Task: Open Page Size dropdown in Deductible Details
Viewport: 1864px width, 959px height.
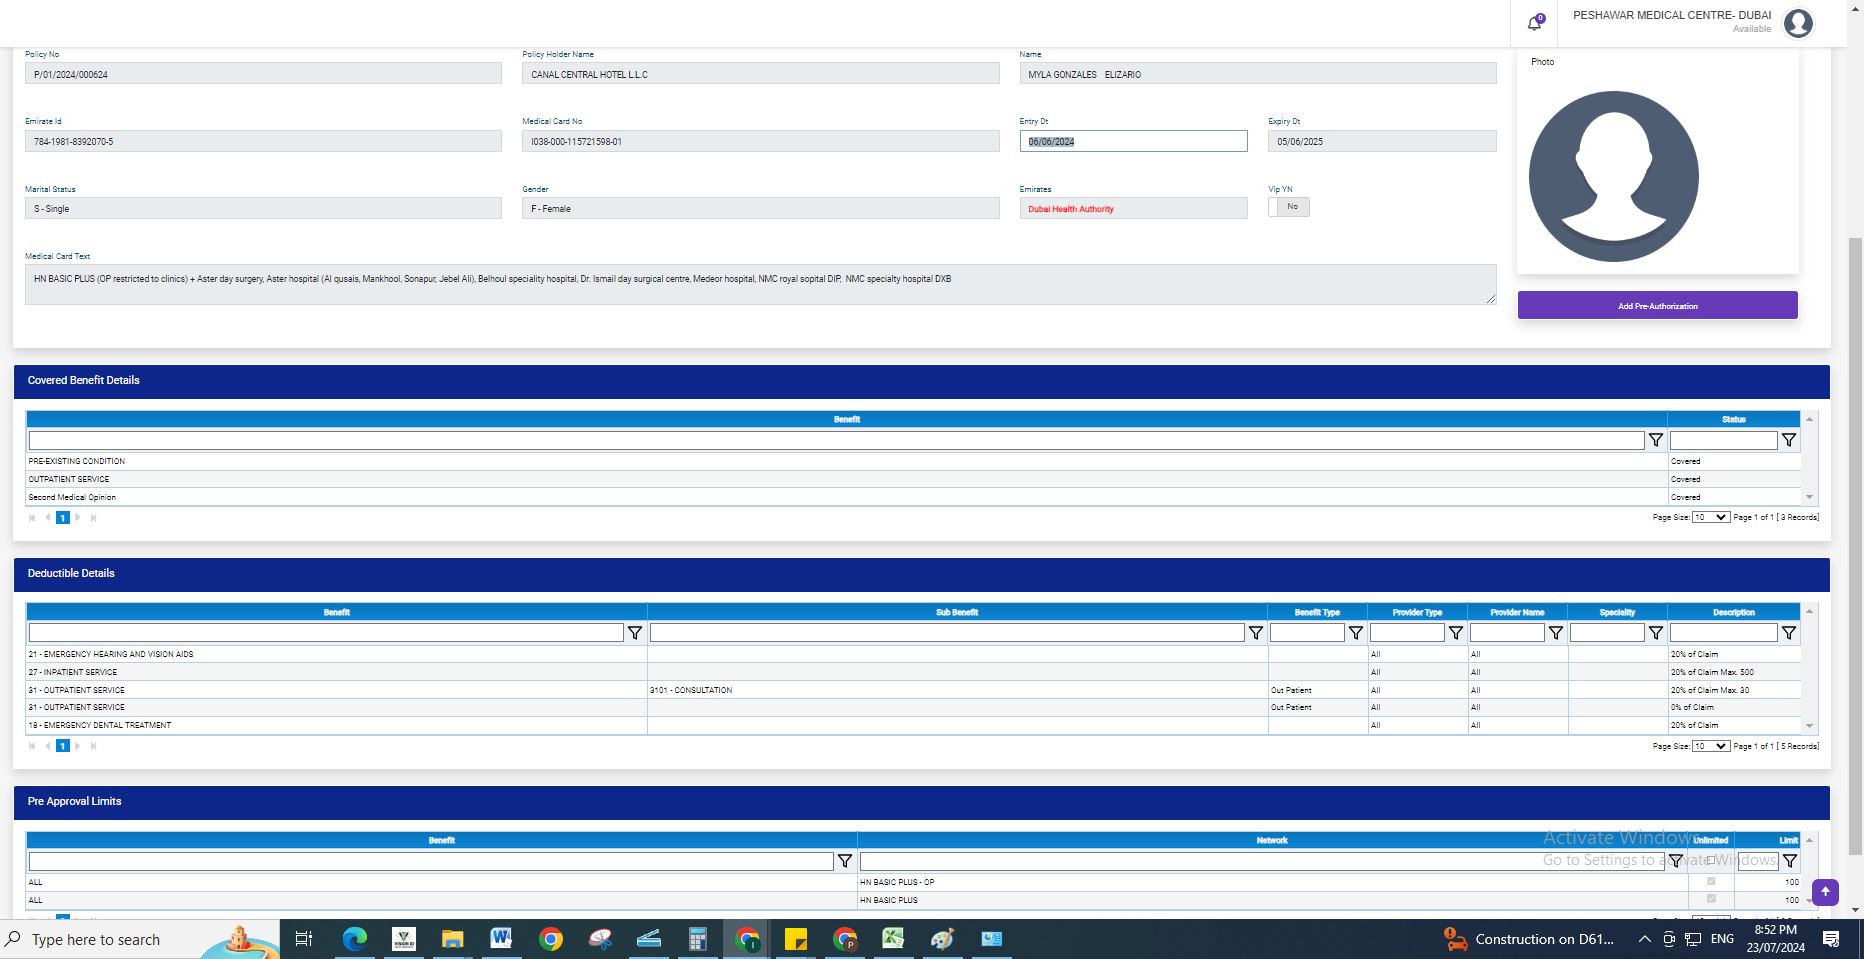Action: tap(1710, 746)
